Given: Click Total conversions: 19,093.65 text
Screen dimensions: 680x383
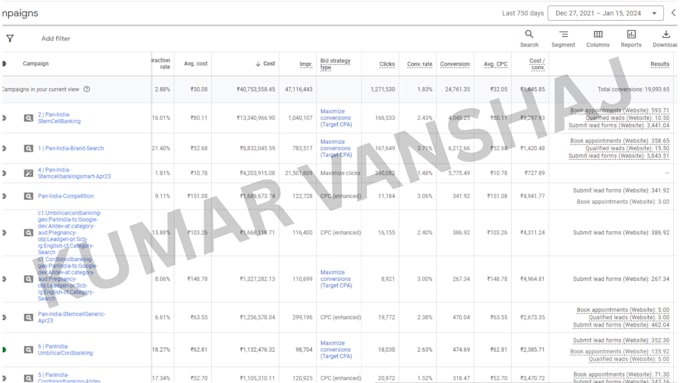Looking at the screenshot, I should pyautogui.click(x=634, y=89).
